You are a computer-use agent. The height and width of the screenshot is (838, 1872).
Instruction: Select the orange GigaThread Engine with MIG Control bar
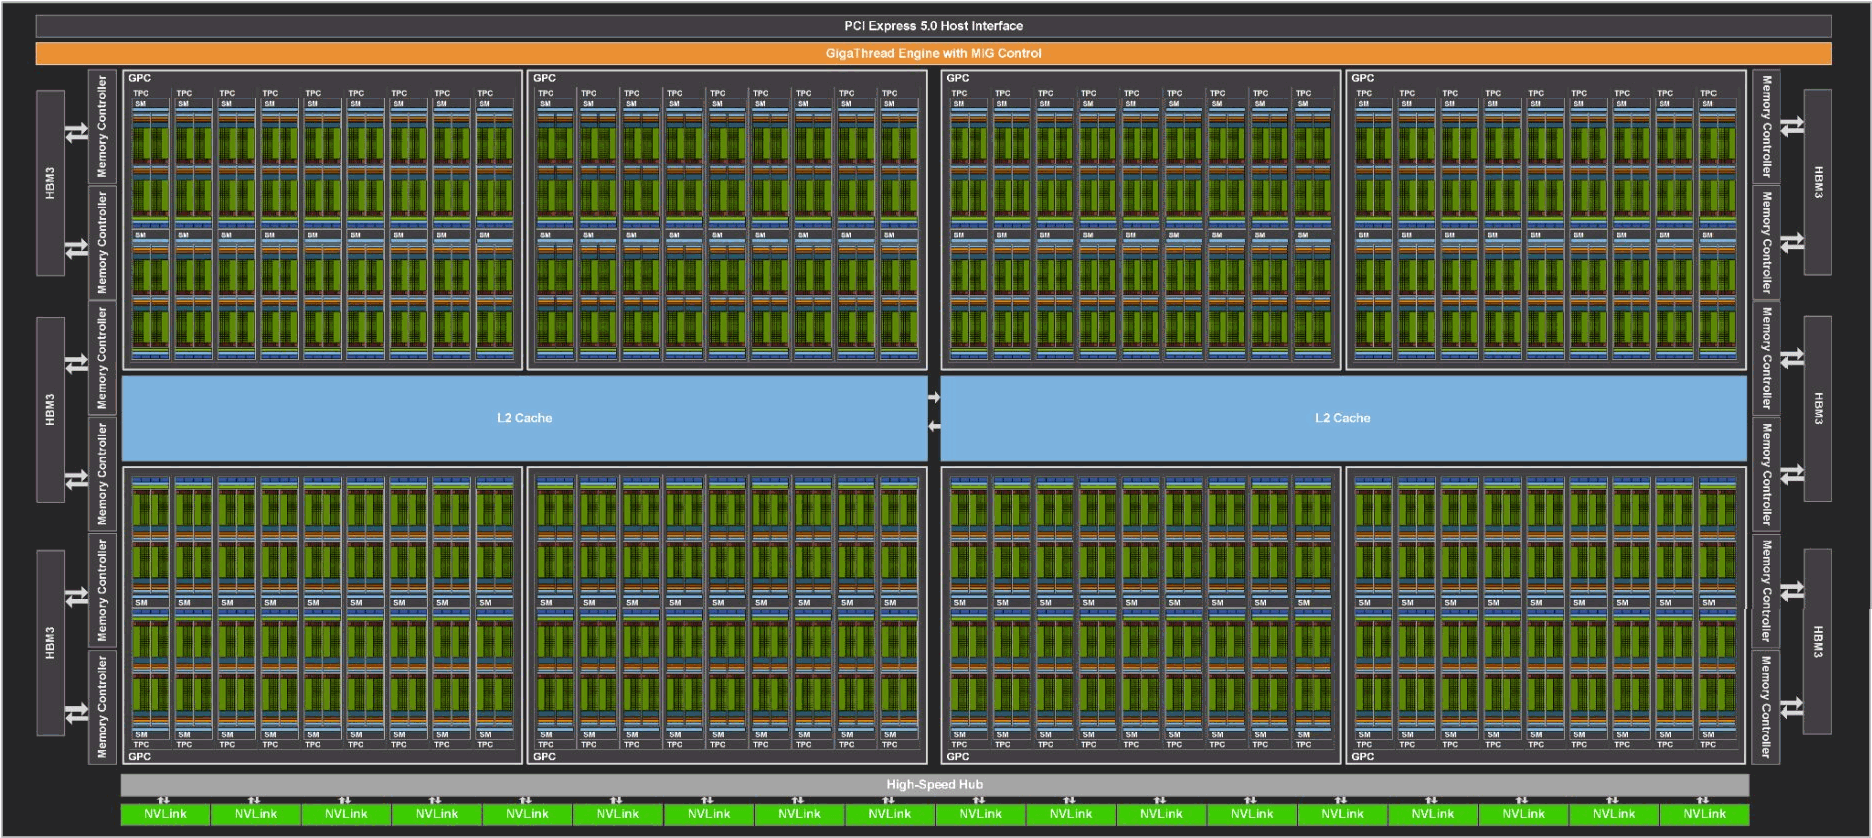point(933,53)
